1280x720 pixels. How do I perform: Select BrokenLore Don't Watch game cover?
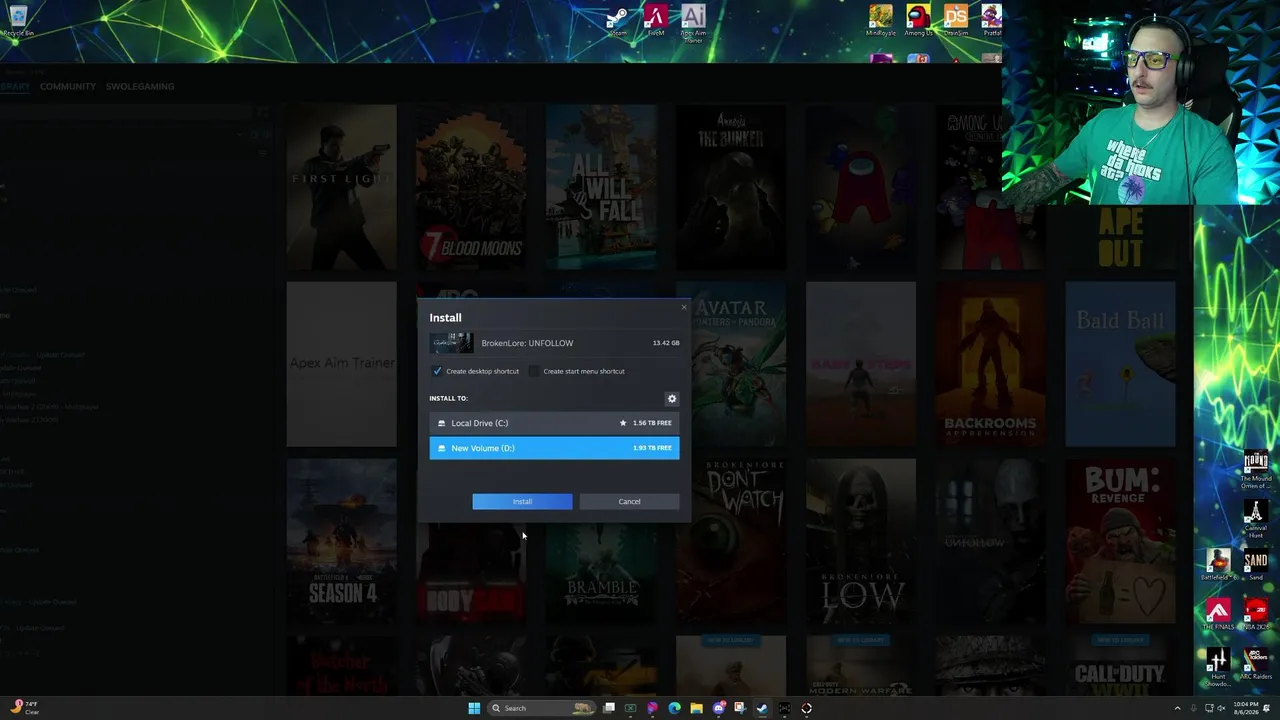[738, 541]
